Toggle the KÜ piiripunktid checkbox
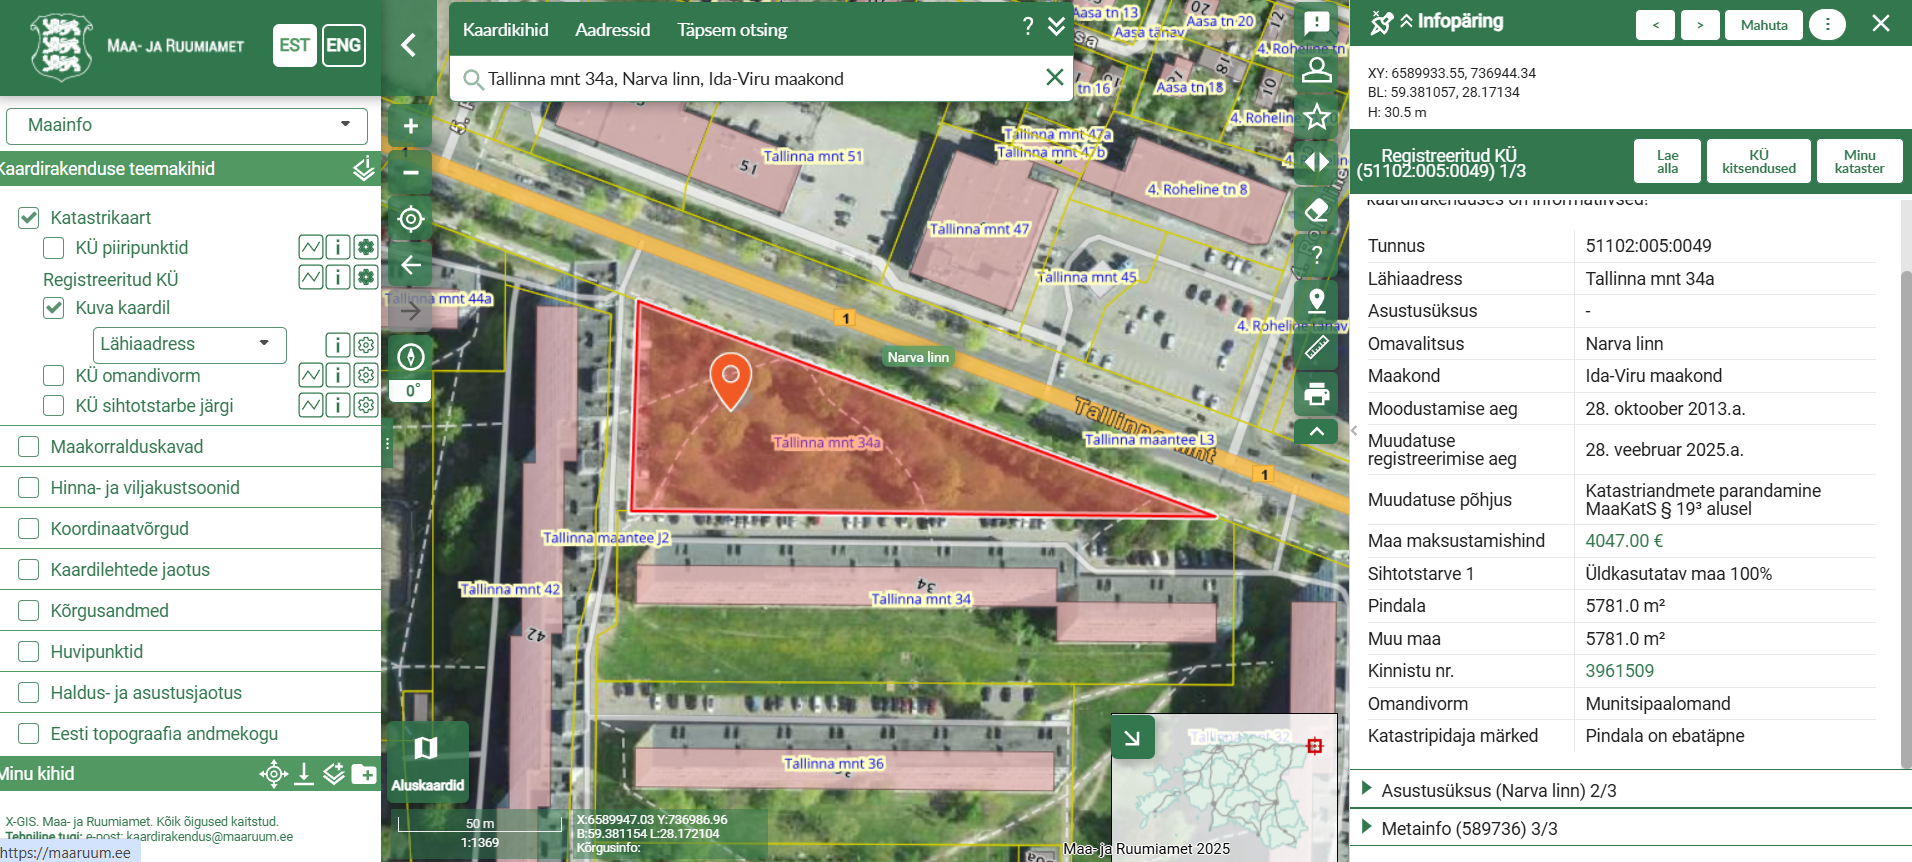 [x=54, y=248]
